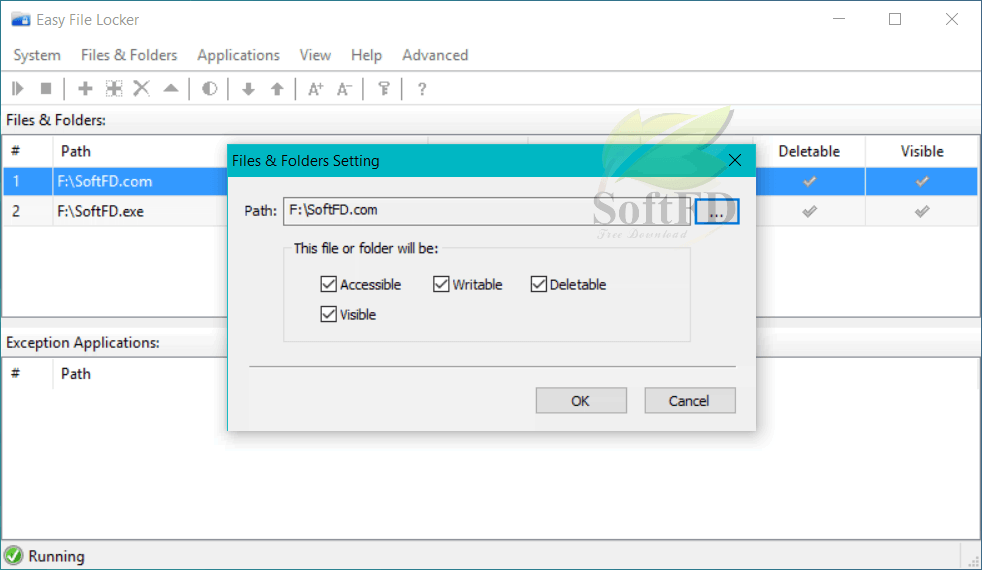
Task: Click the Easy File Locker title icon
Action: (x=21, y=19)
